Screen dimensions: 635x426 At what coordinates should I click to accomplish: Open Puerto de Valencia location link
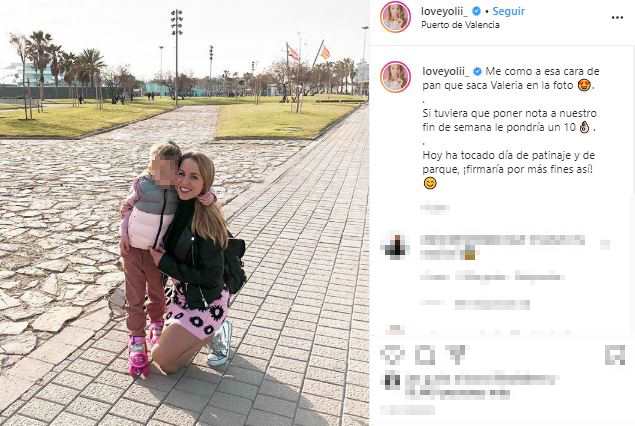click(x=460, y=25)
